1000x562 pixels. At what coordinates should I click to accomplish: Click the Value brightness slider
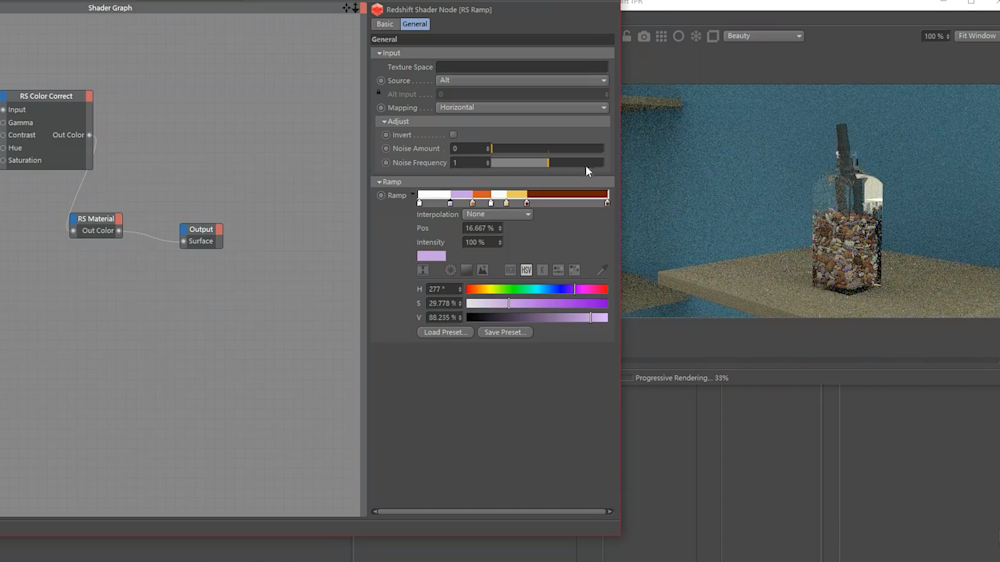coord(537,318)
